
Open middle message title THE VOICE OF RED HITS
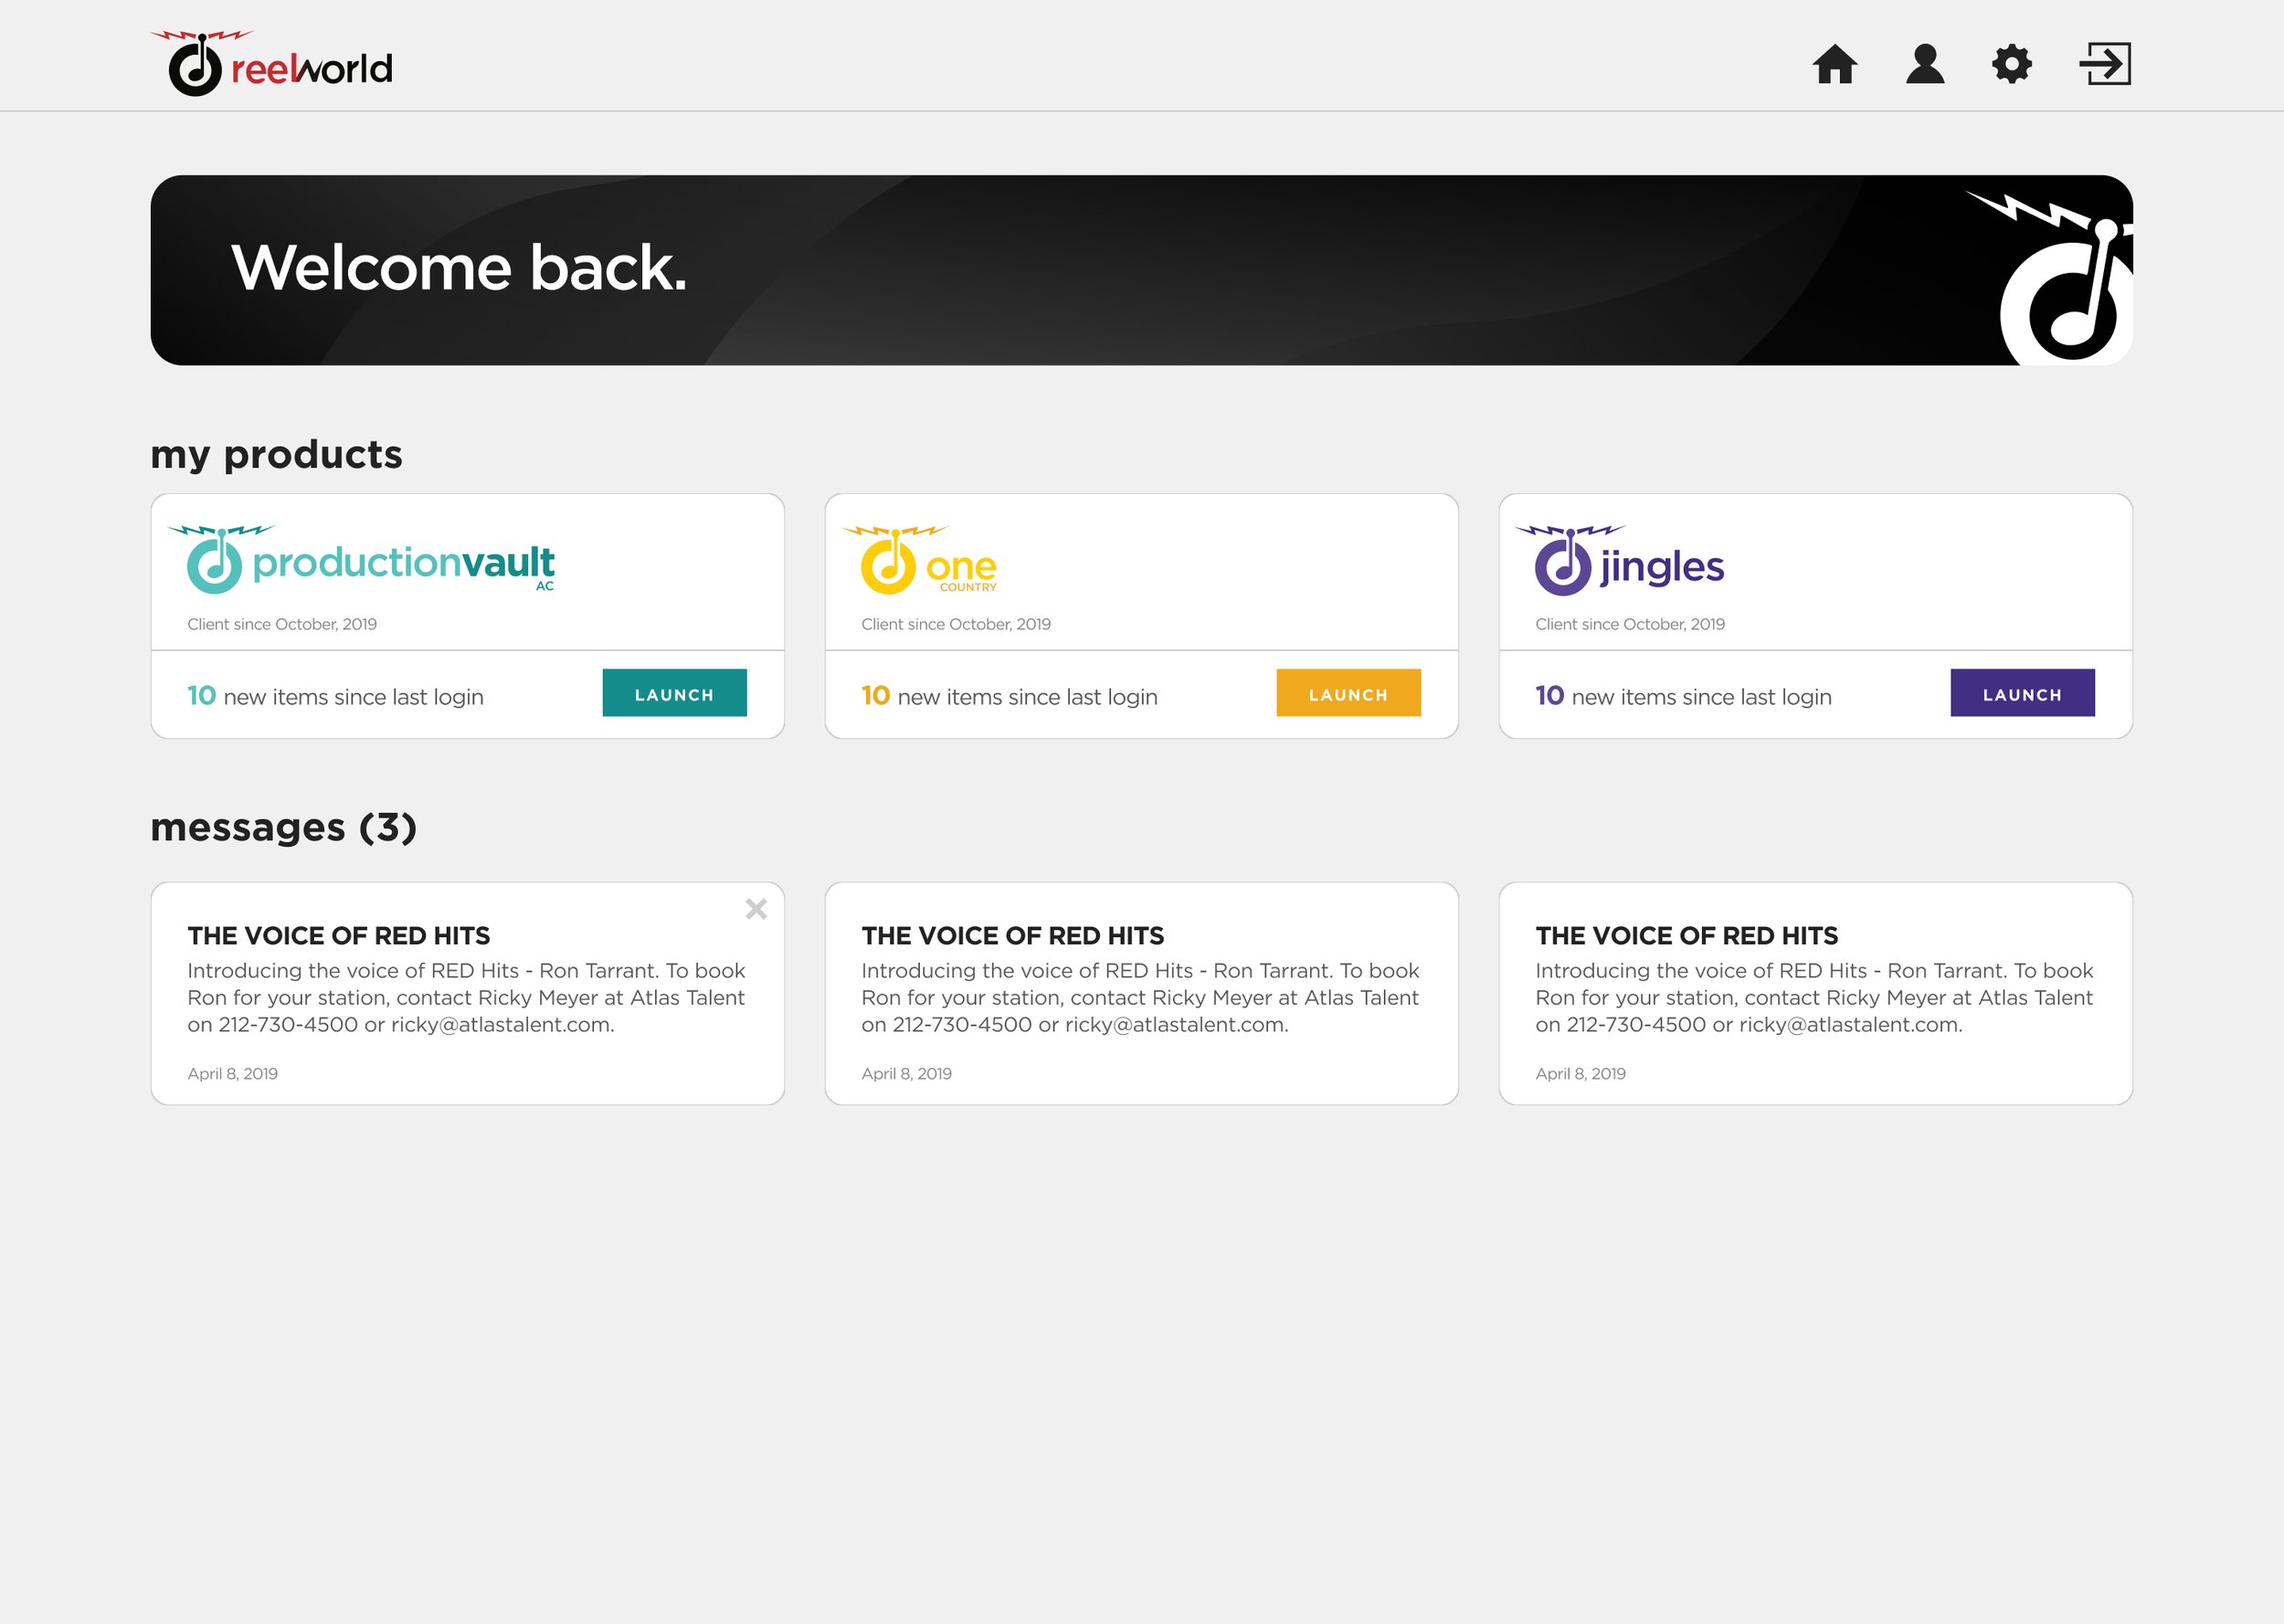pos(1013,936)
